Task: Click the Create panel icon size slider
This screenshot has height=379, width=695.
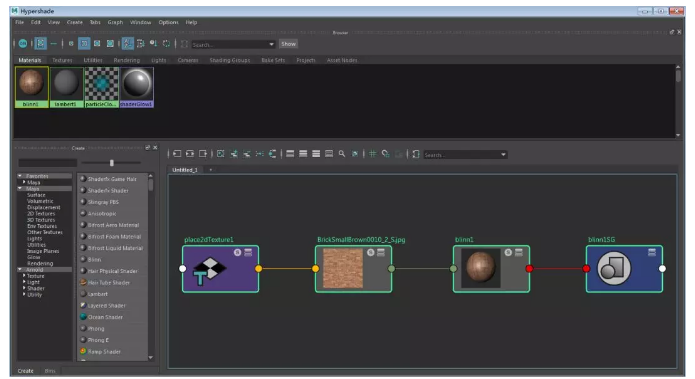Action: (112, 163)
